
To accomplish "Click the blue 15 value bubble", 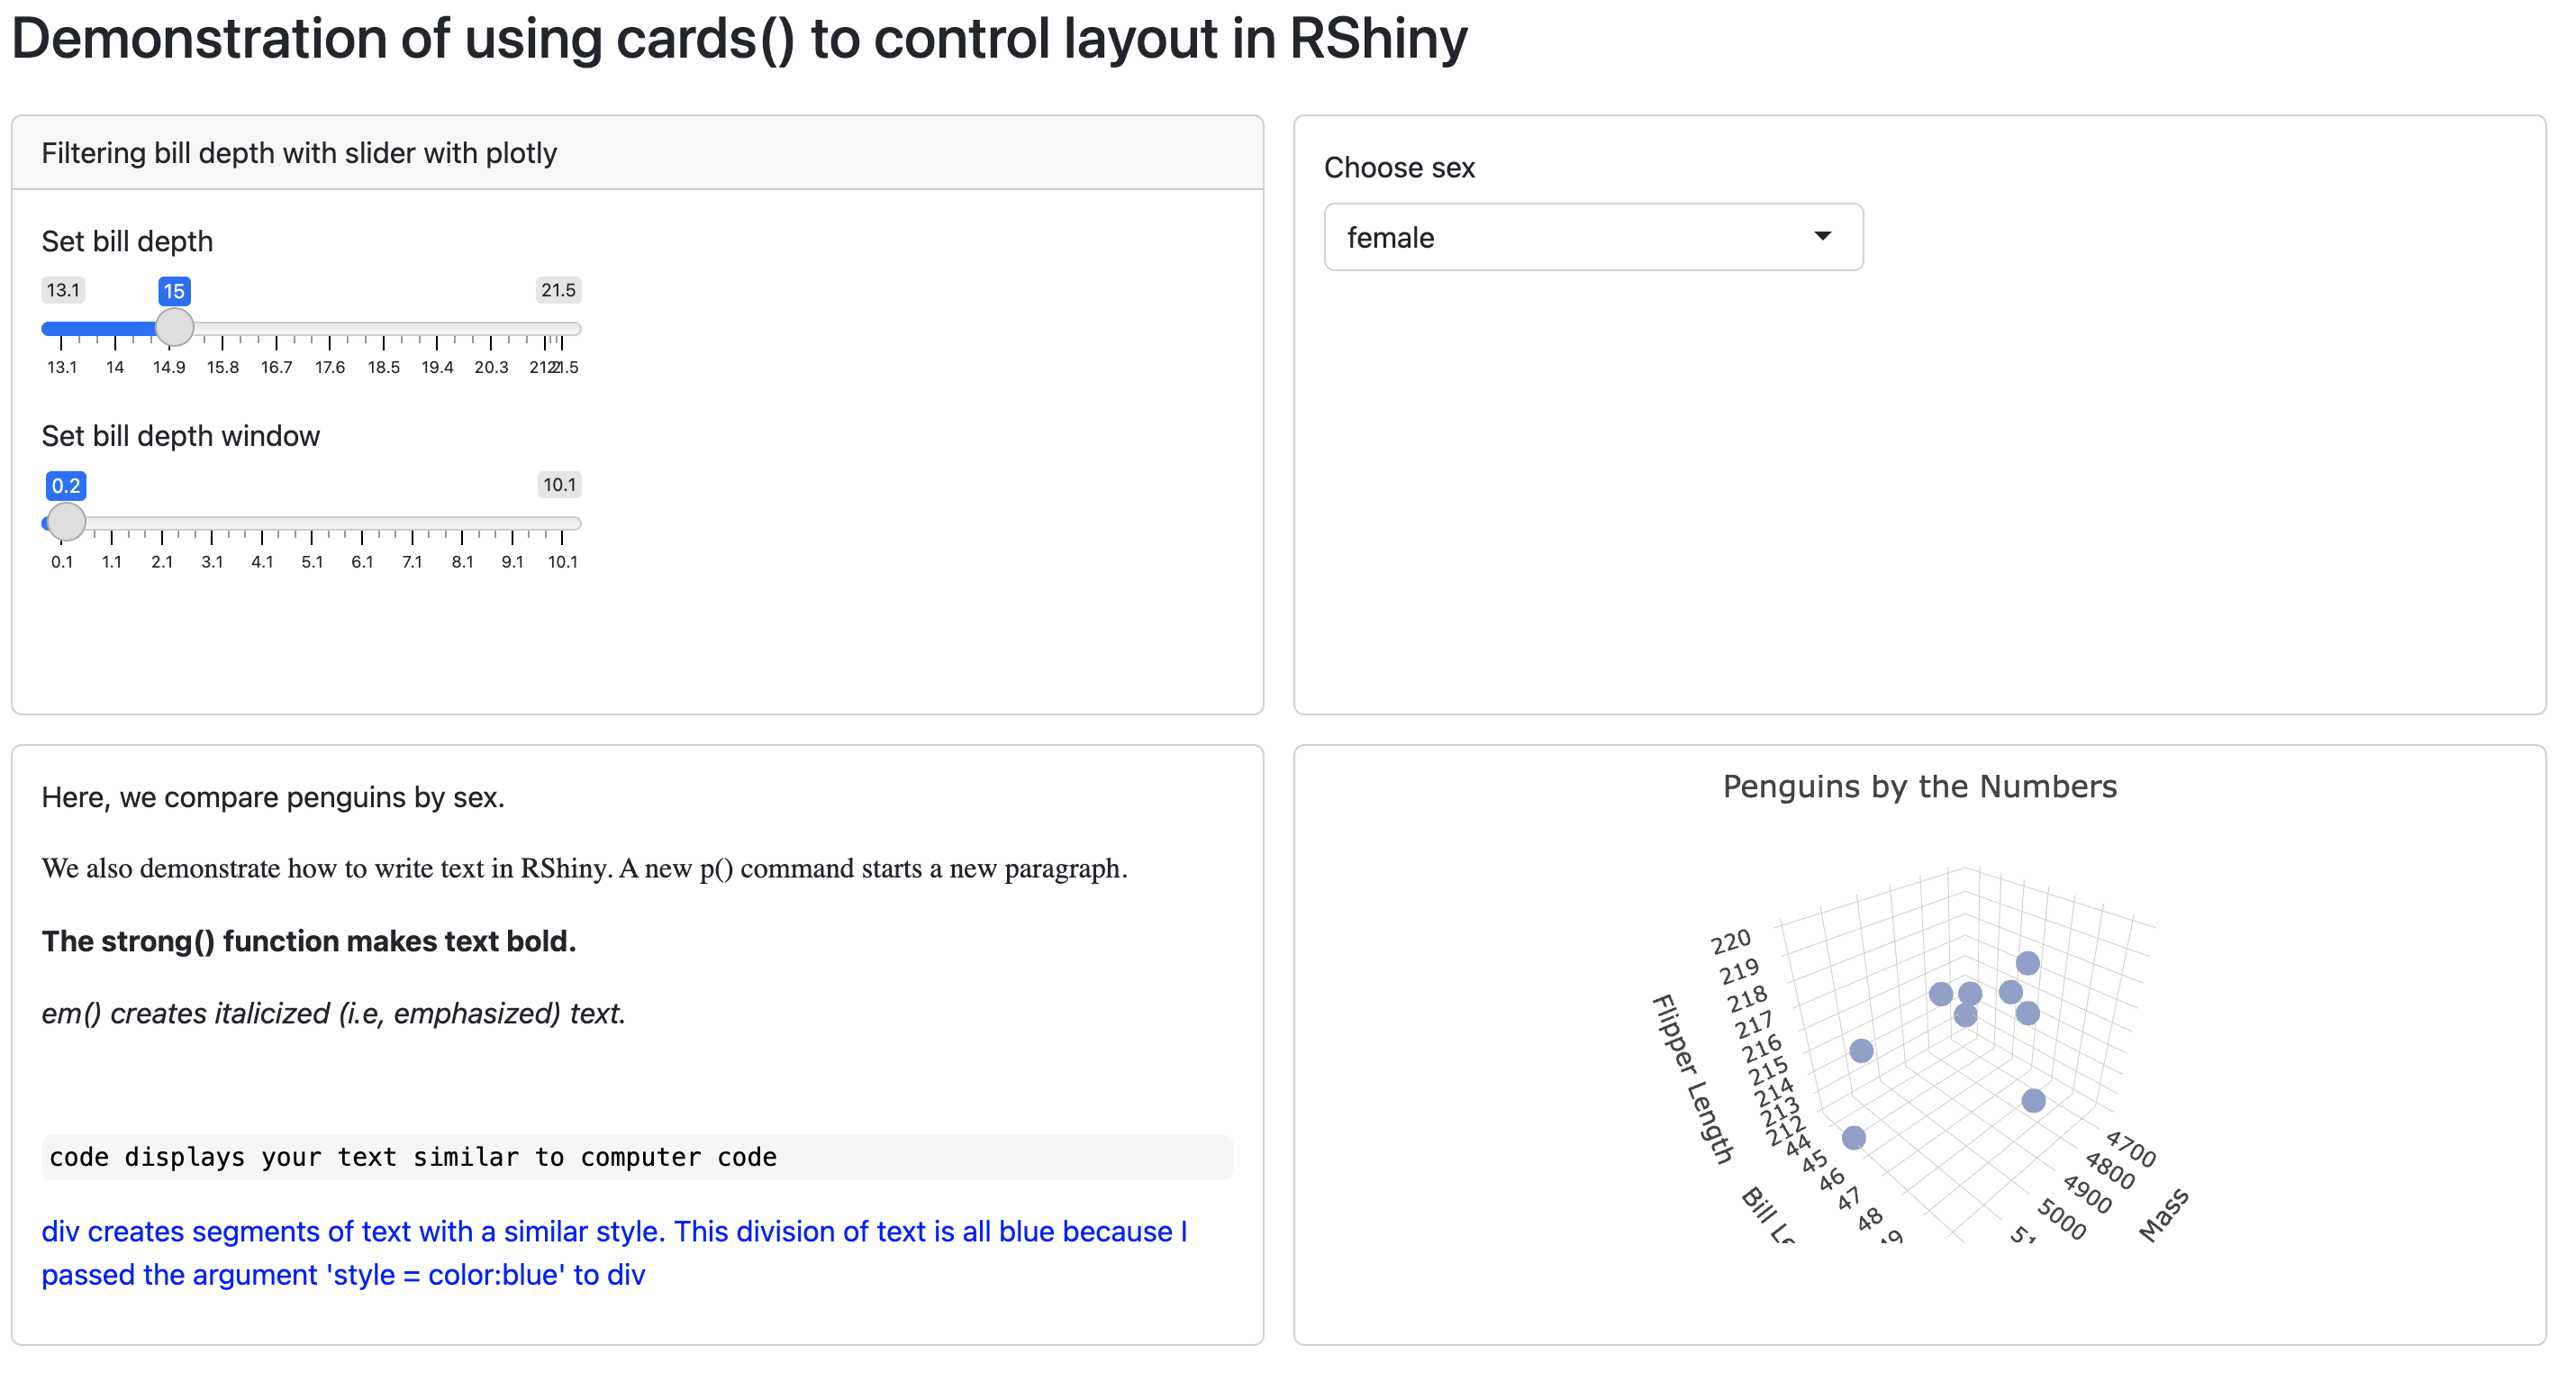I will click(x=174, y=291).
